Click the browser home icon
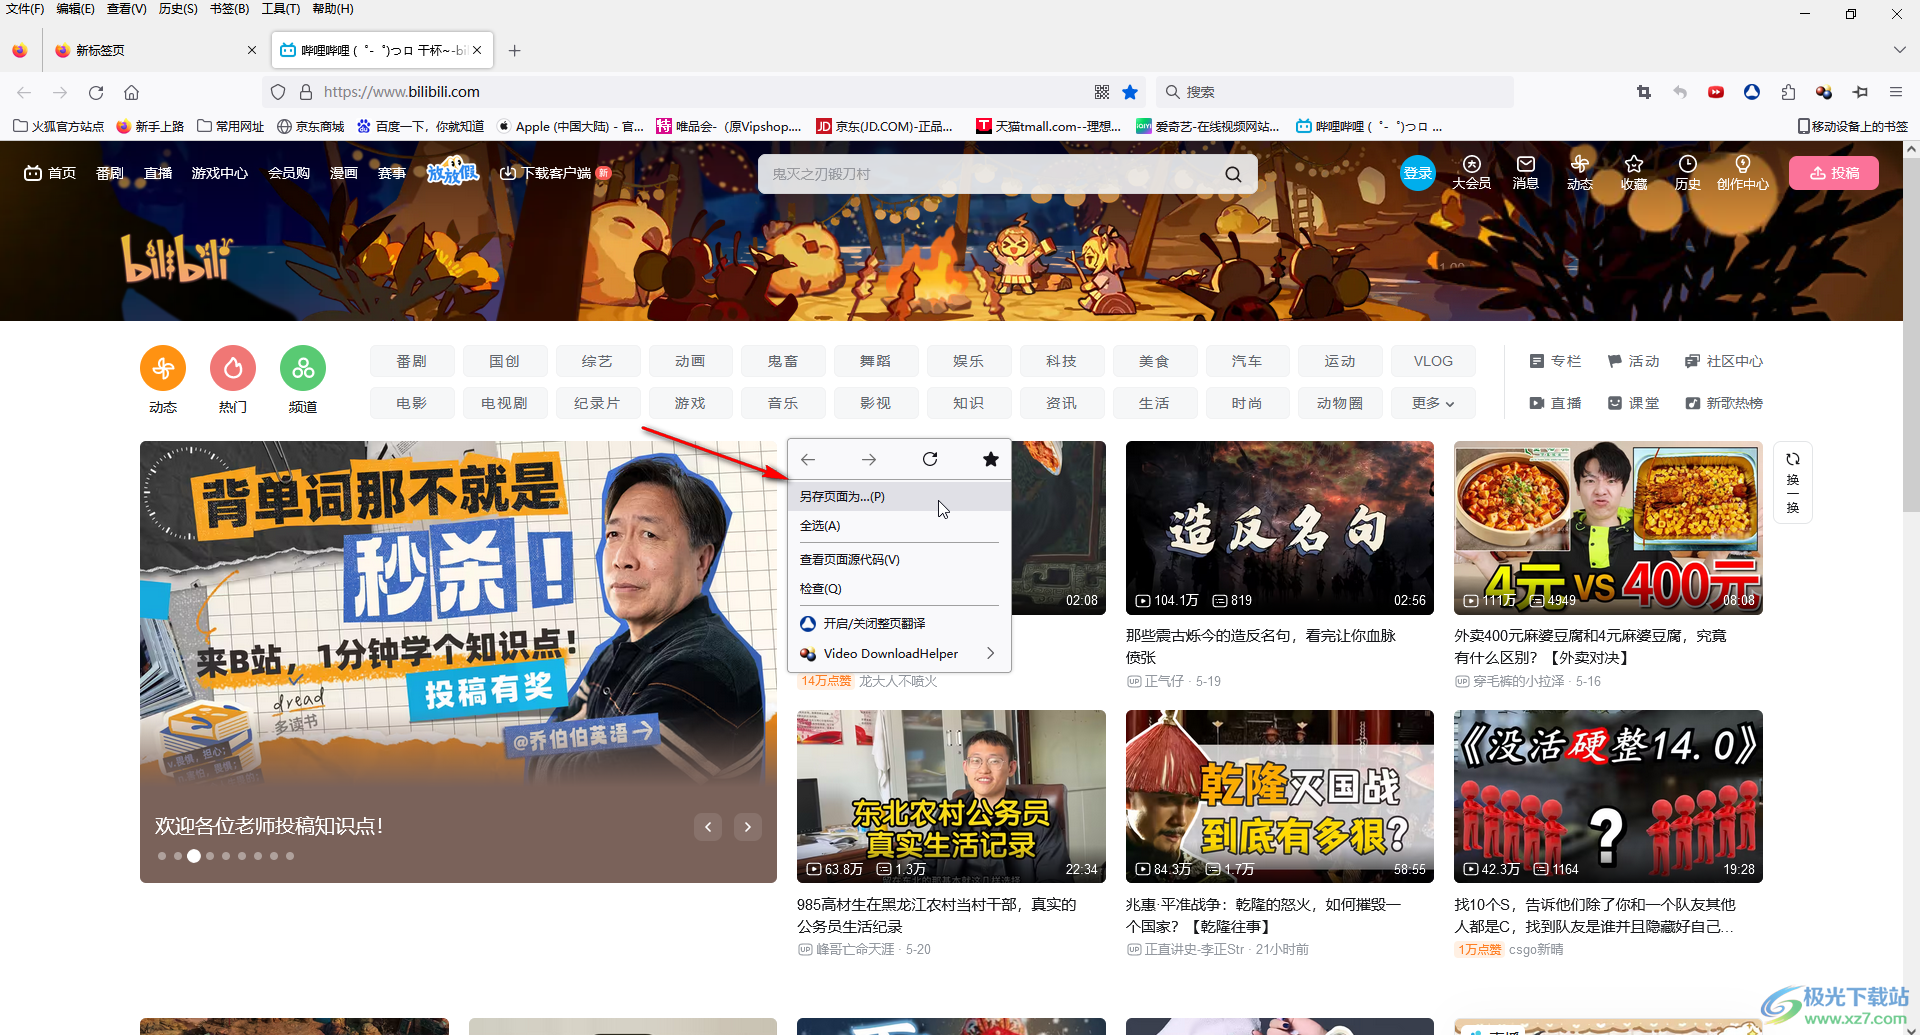 point(131,92)
